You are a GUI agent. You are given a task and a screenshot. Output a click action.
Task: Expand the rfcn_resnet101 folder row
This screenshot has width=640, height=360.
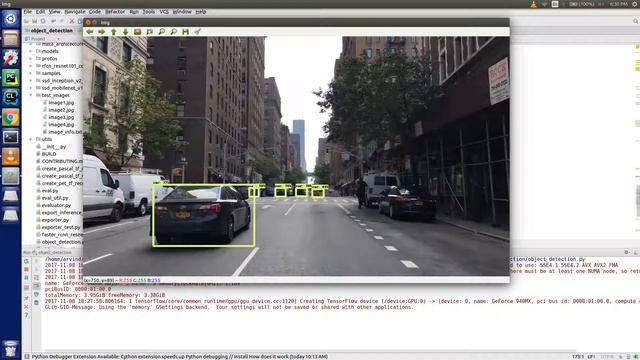coord(31,66)
